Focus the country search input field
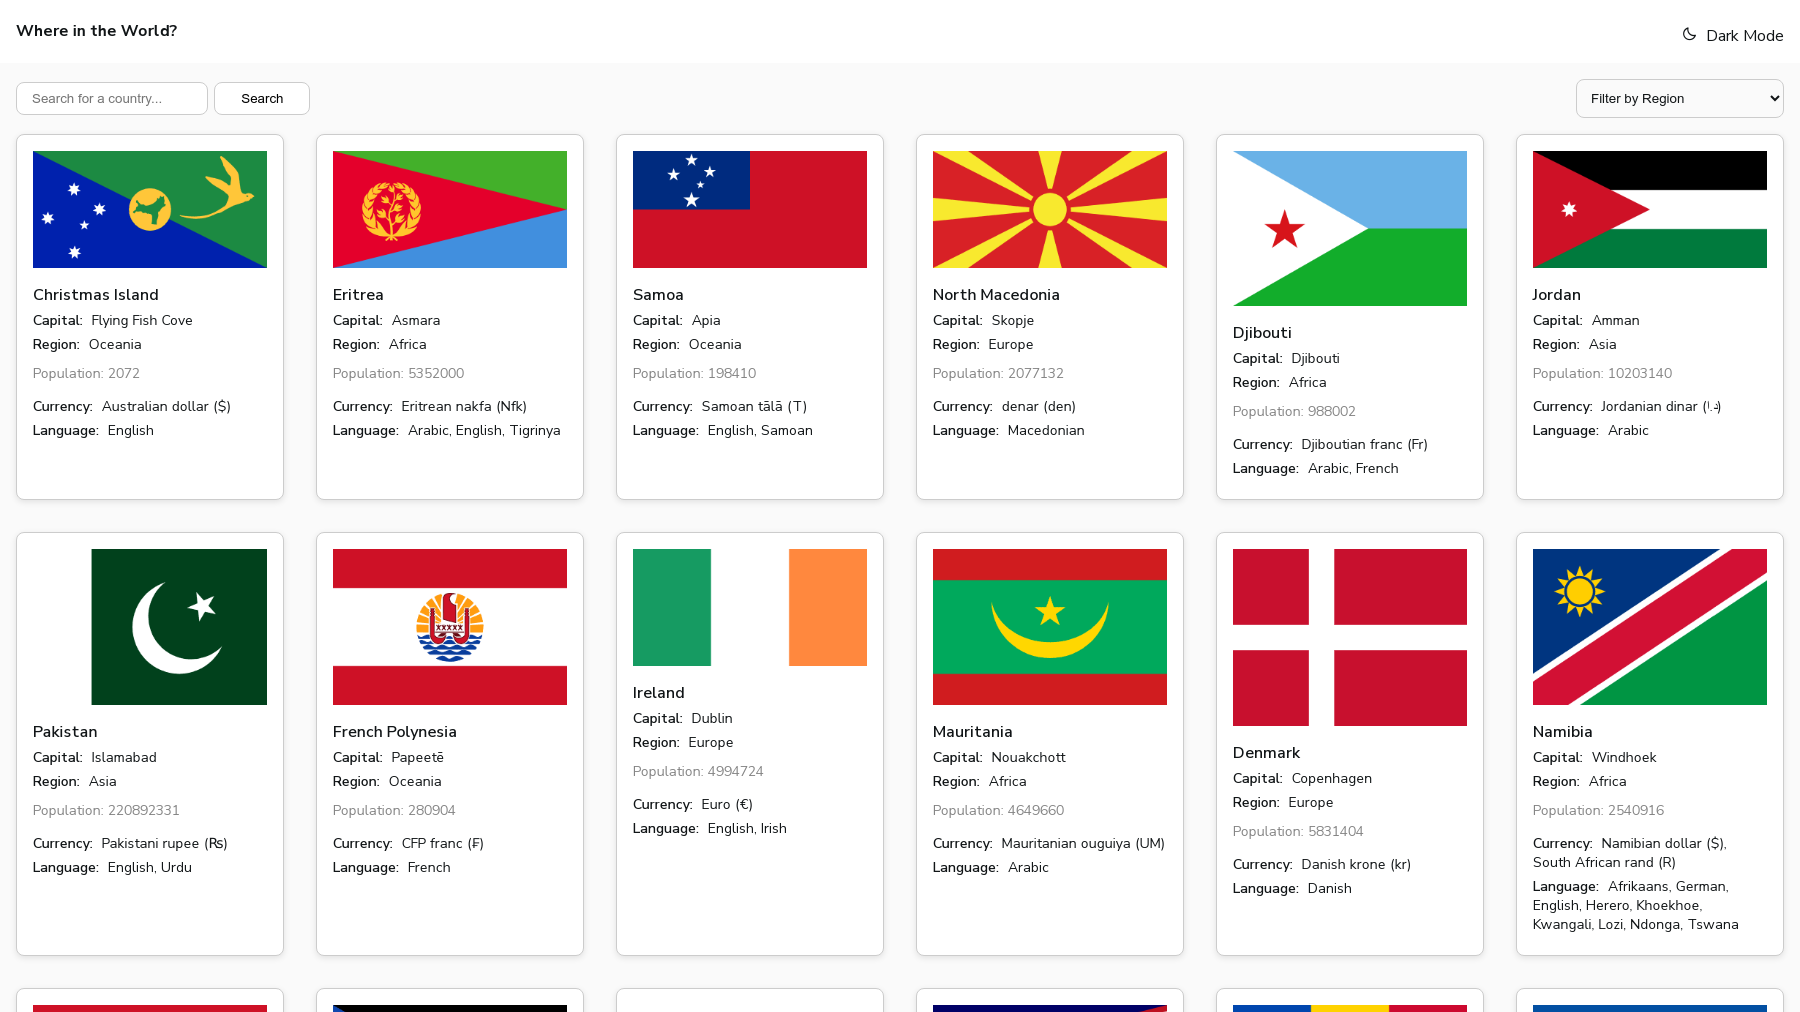The image size is (1800, 1012). 112,98
